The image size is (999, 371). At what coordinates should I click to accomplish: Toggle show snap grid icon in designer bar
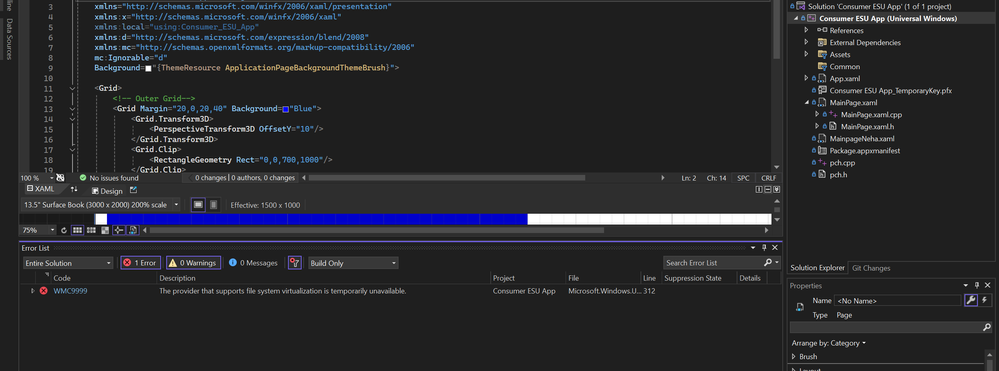point(77,230)
